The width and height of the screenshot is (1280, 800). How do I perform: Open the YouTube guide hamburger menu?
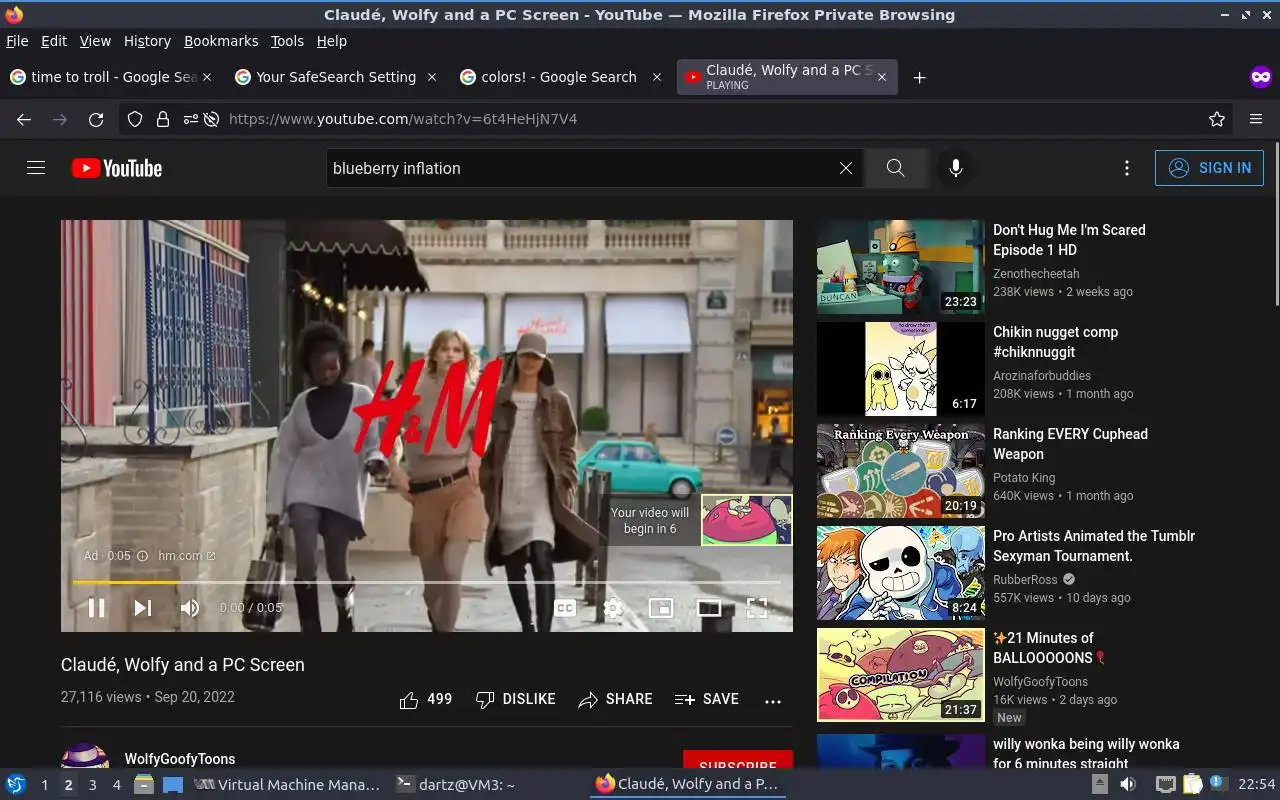36,168
